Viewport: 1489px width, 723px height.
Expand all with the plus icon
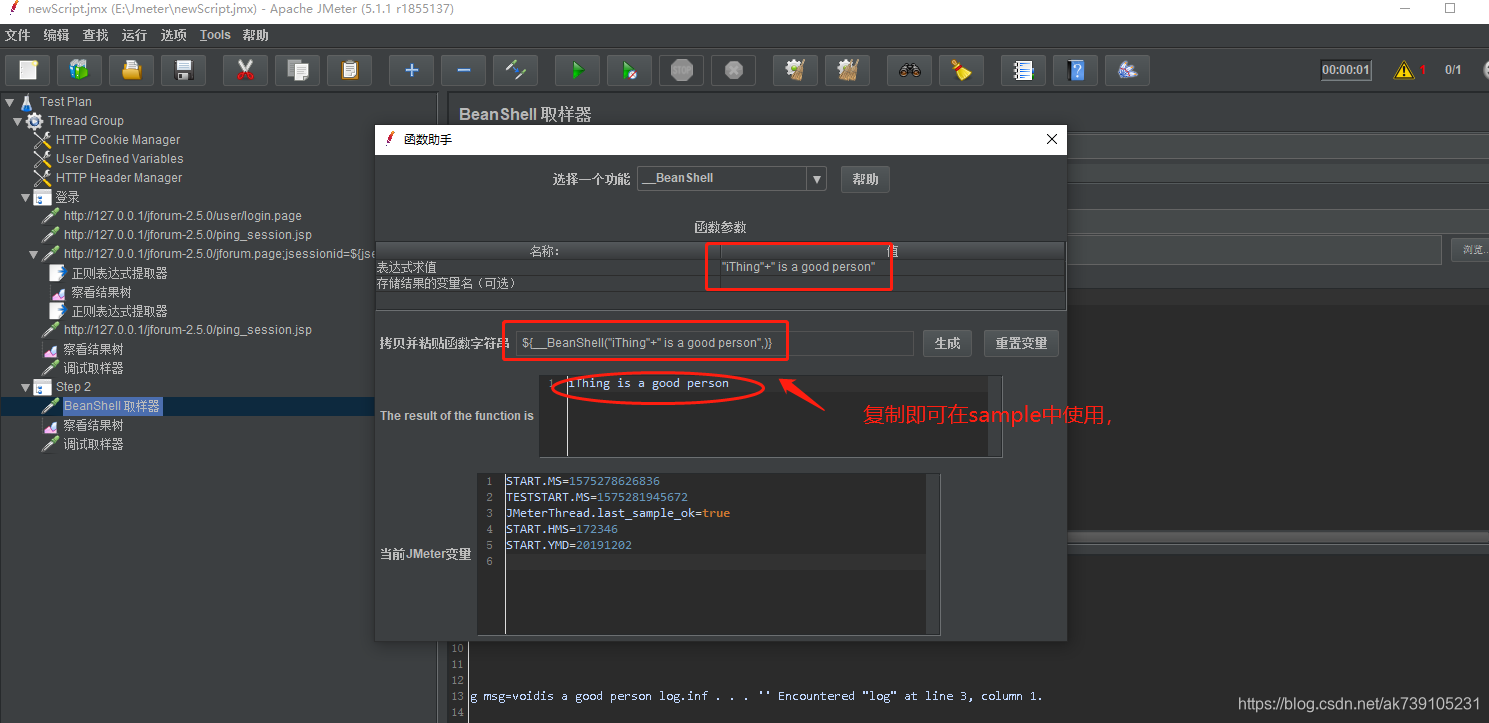411,70
